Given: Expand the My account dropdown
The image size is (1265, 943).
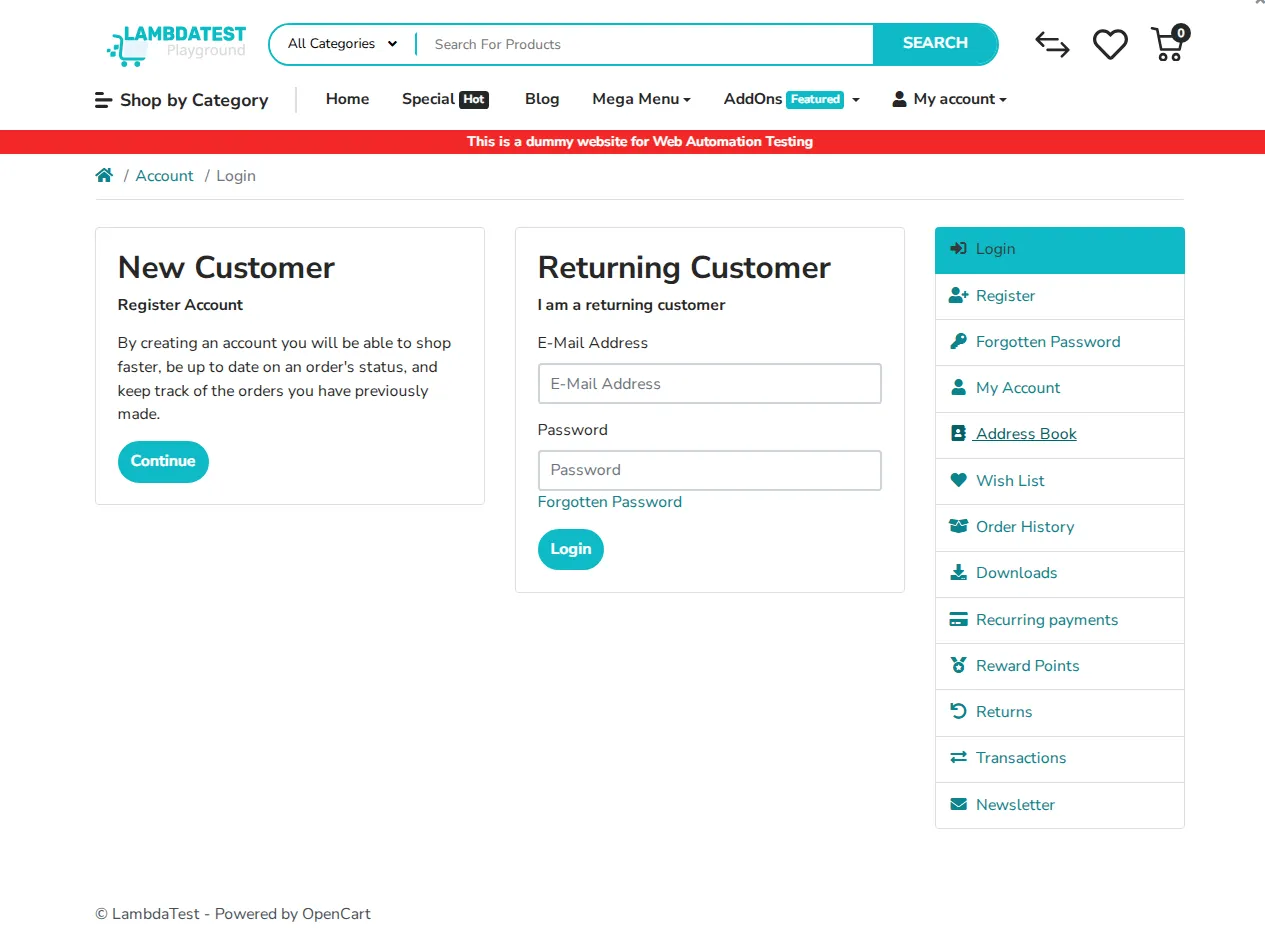Looking at the screenshot, I should pos(949,99).
